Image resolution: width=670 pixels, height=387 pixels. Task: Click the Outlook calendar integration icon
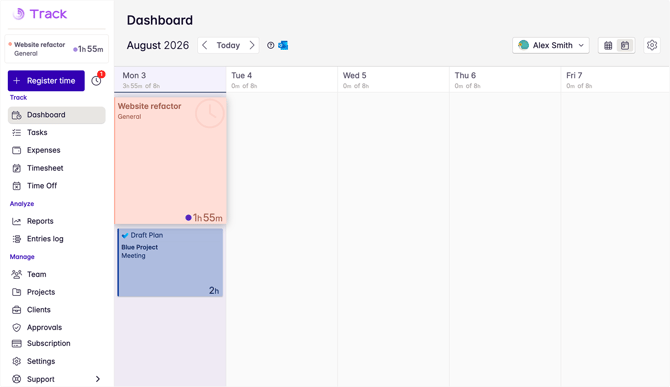[x=283, y=45]
